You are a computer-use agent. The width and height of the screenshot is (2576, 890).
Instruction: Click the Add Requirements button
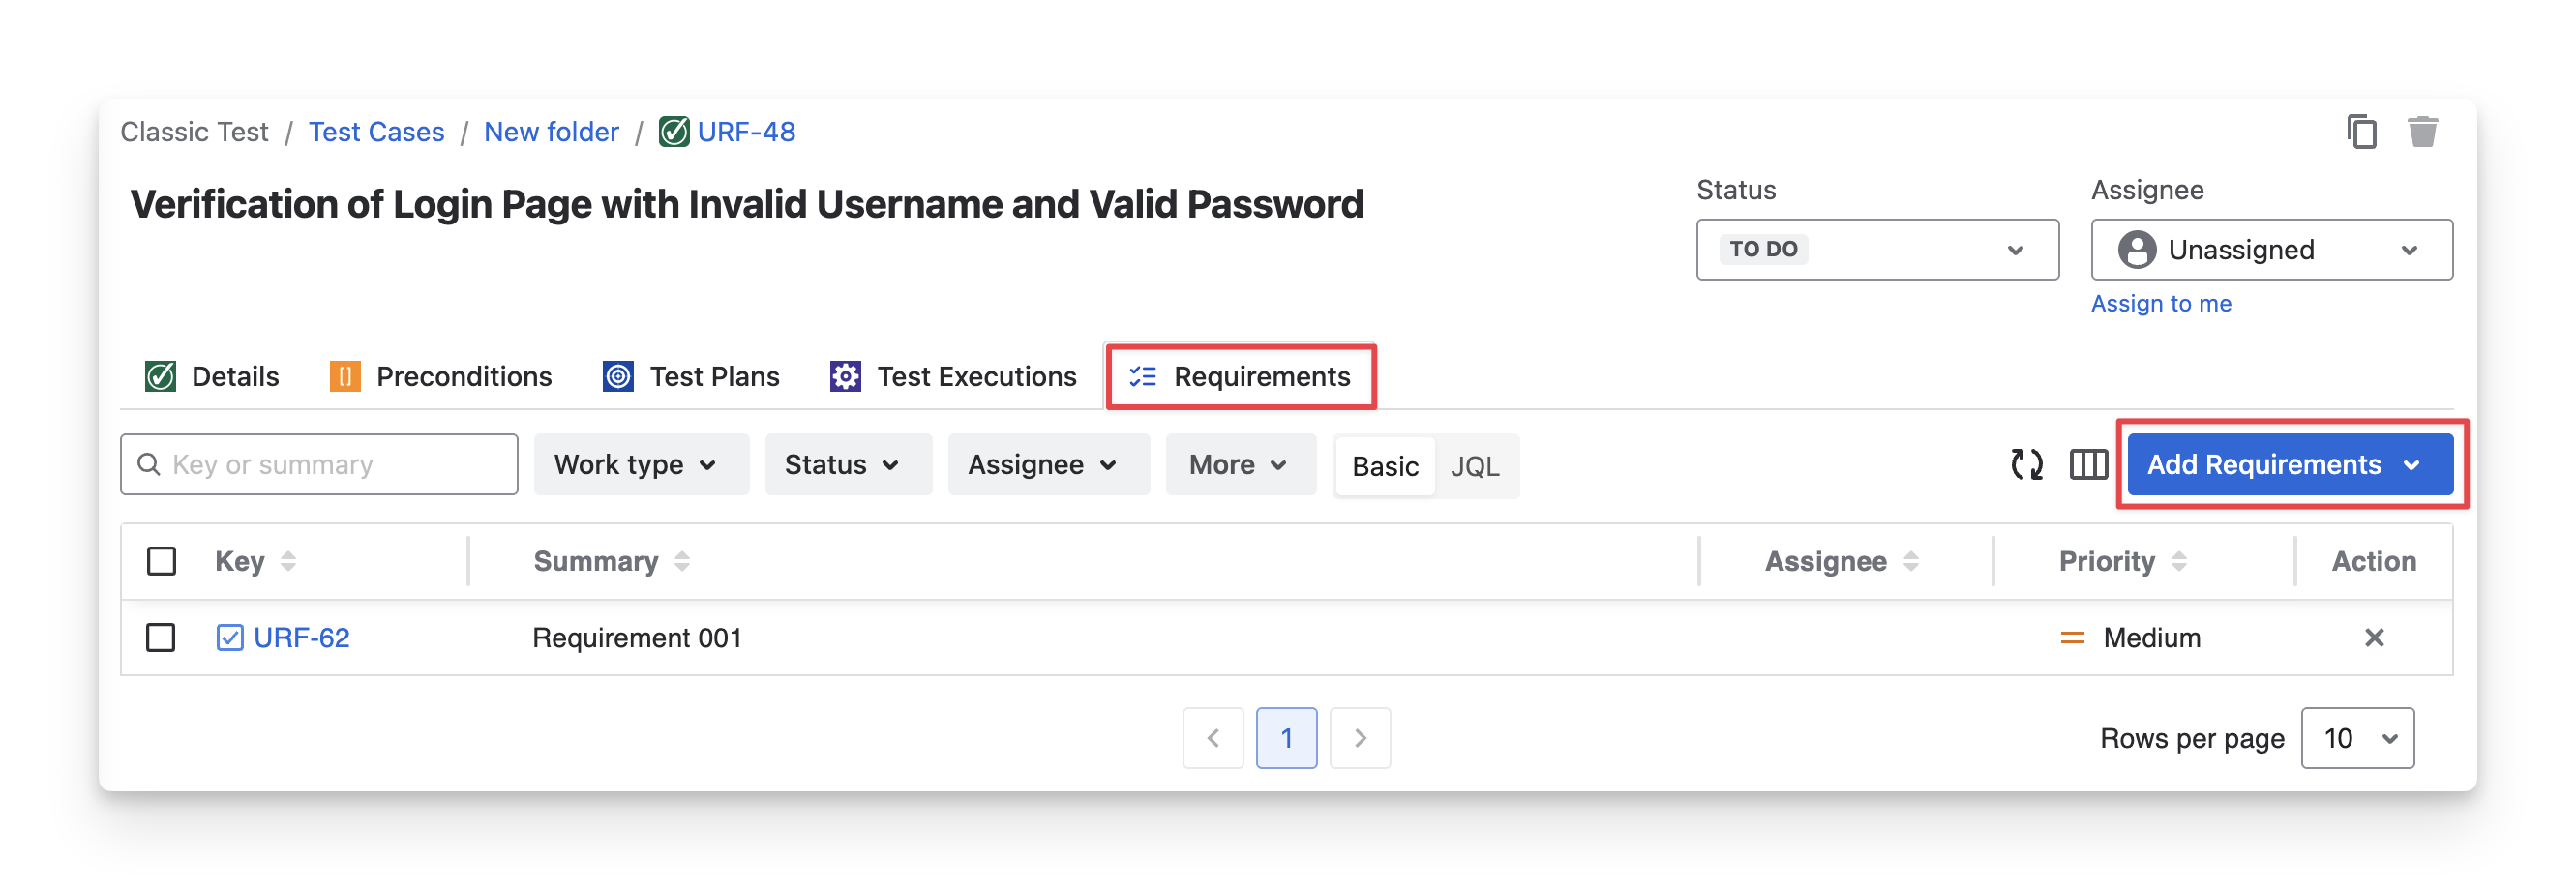coord(2289,464)
